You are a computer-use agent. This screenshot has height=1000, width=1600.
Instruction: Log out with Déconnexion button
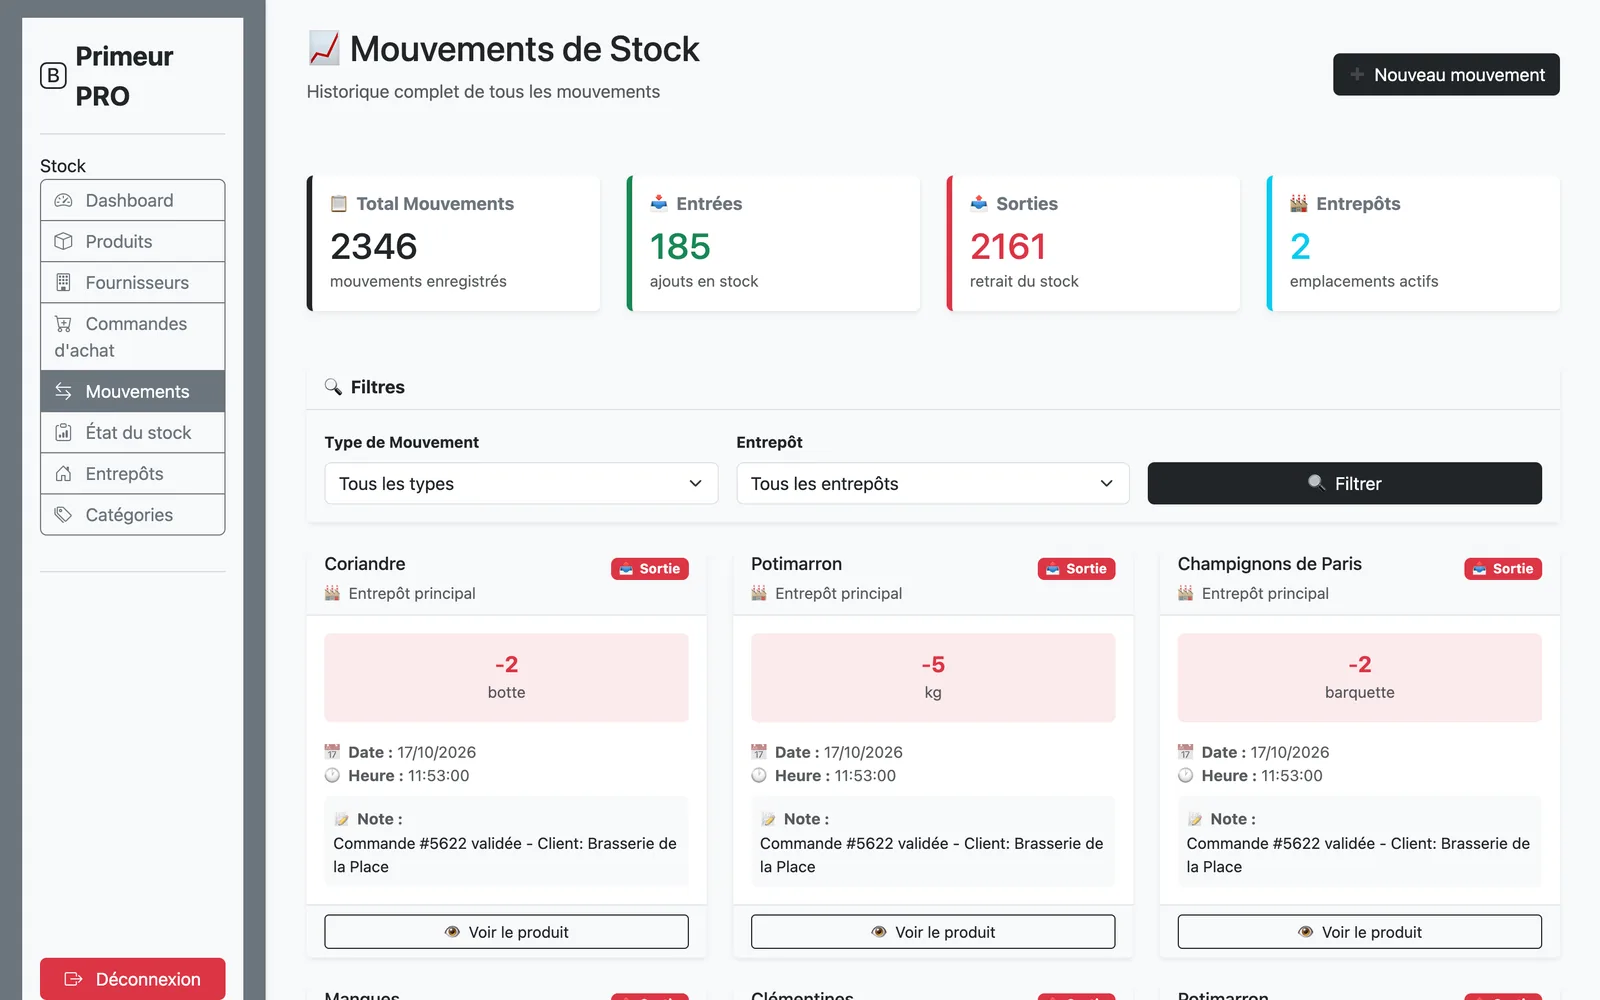pyautogui.click(x=132, y=979)
